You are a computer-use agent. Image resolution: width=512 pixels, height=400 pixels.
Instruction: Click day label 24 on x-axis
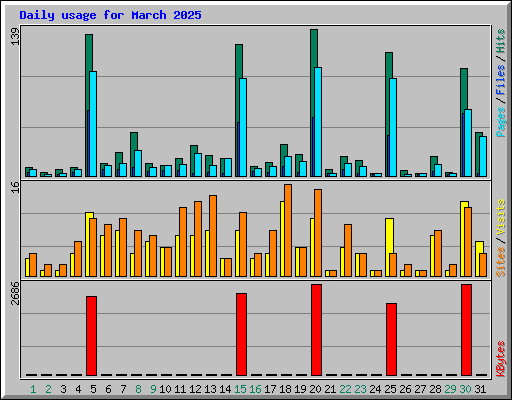[375, 389]
